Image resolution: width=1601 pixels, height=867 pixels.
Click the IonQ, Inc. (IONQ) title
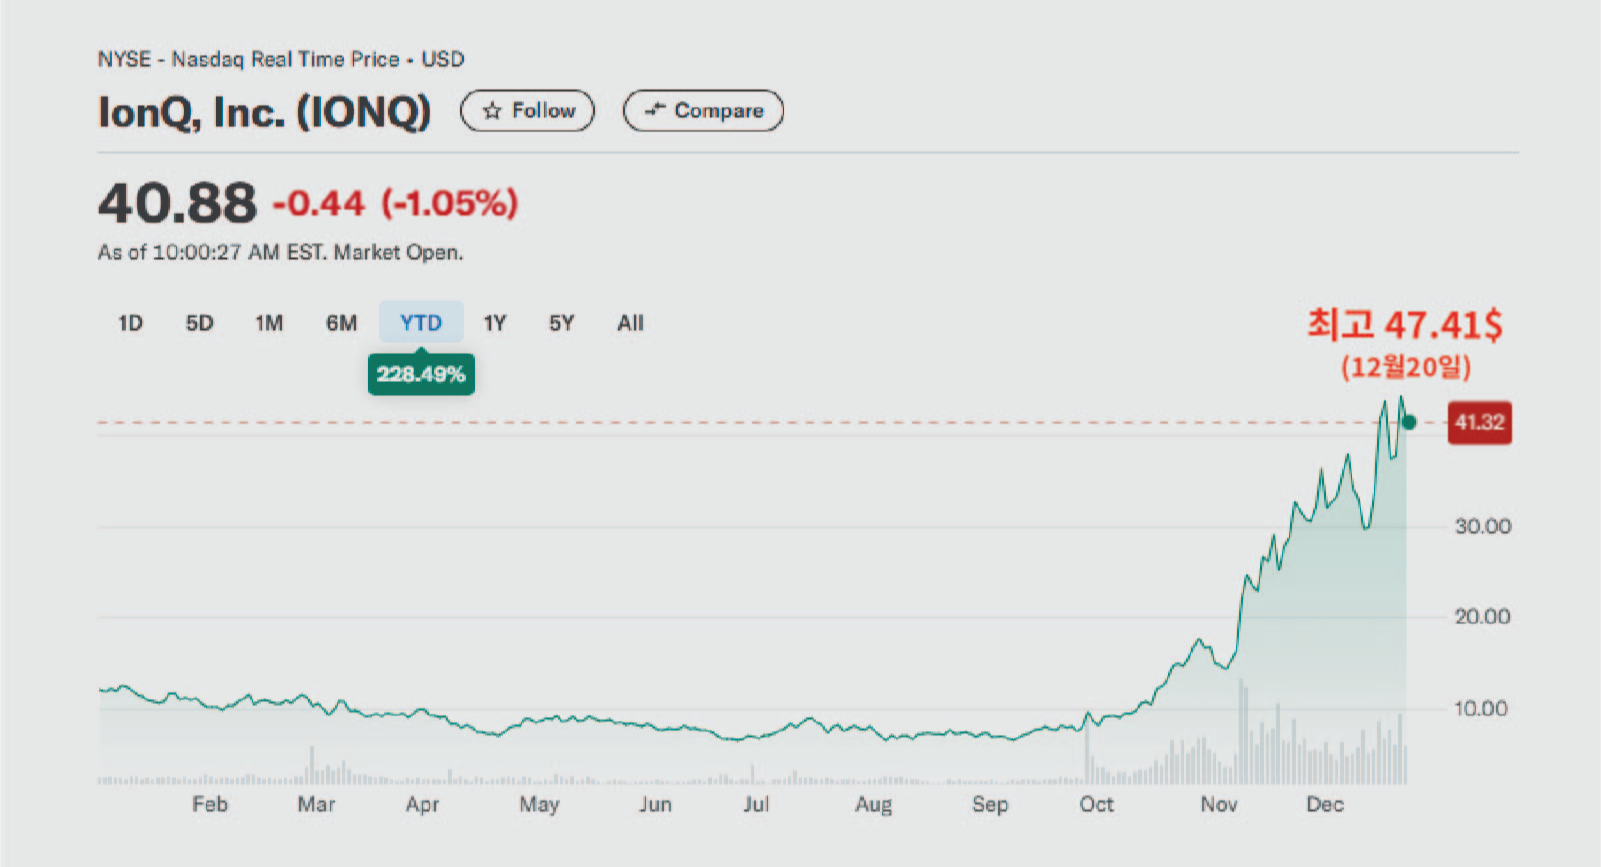tap(264, 112)
